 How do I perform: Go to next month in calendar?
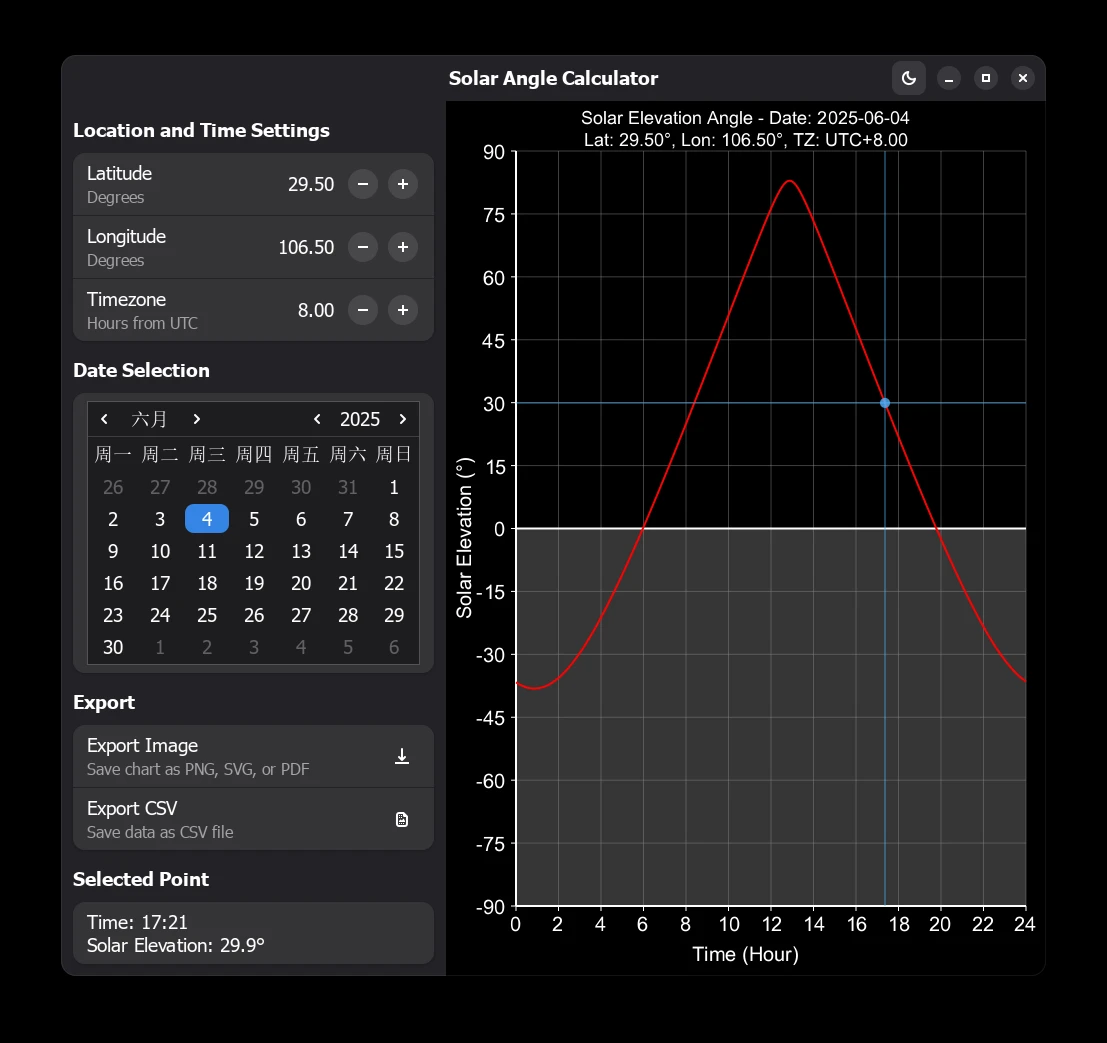coord(197,419)
